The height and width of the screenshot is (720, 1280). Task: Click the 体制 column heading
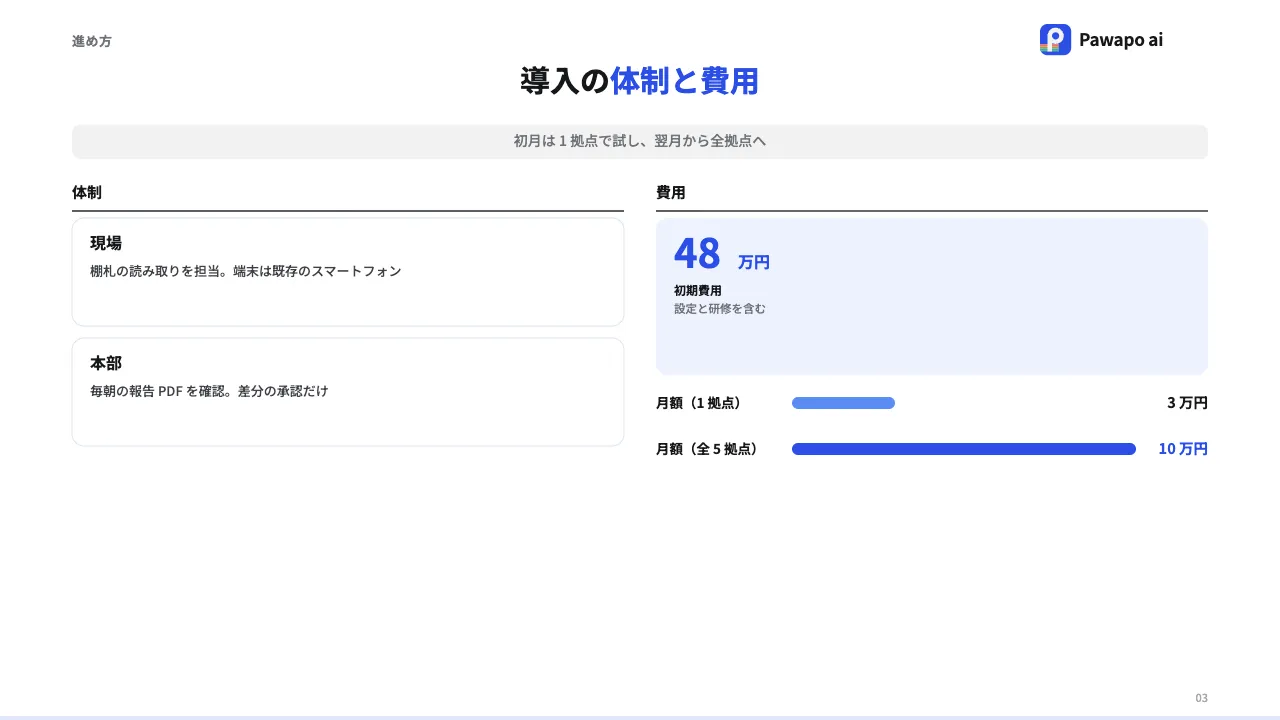(x=87, y=192)
